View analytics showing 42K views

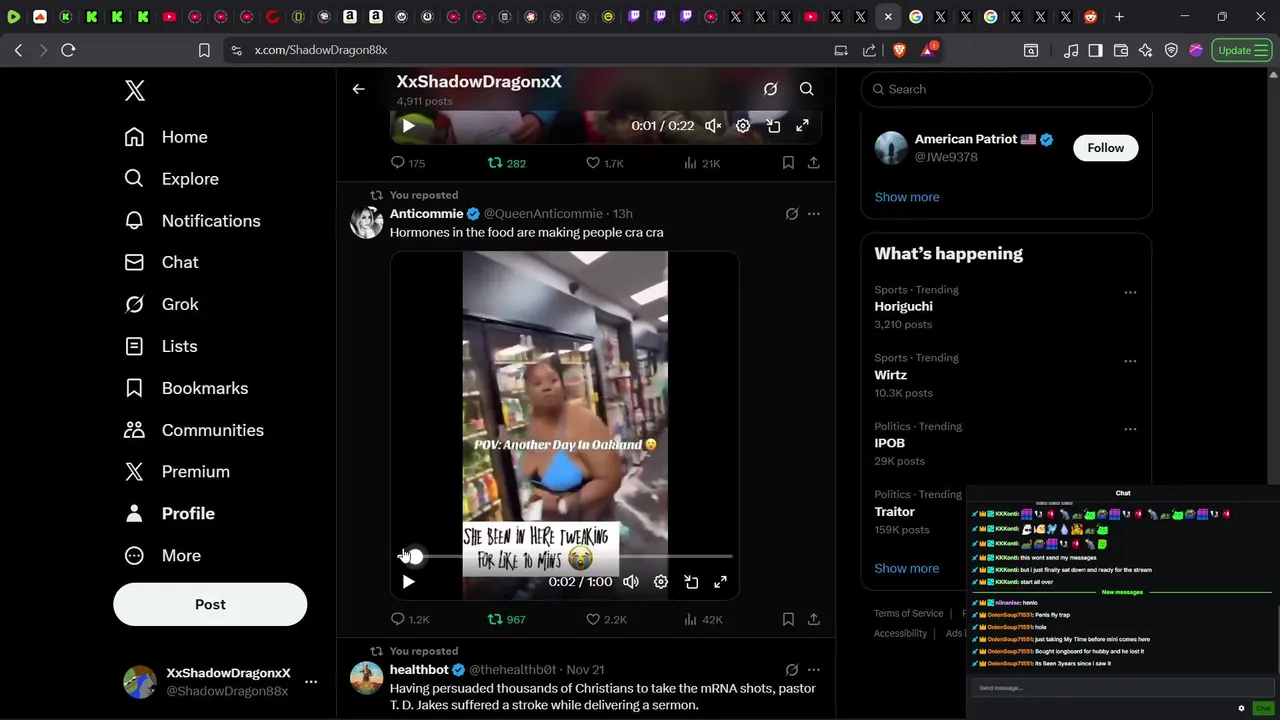pos(703,619)
